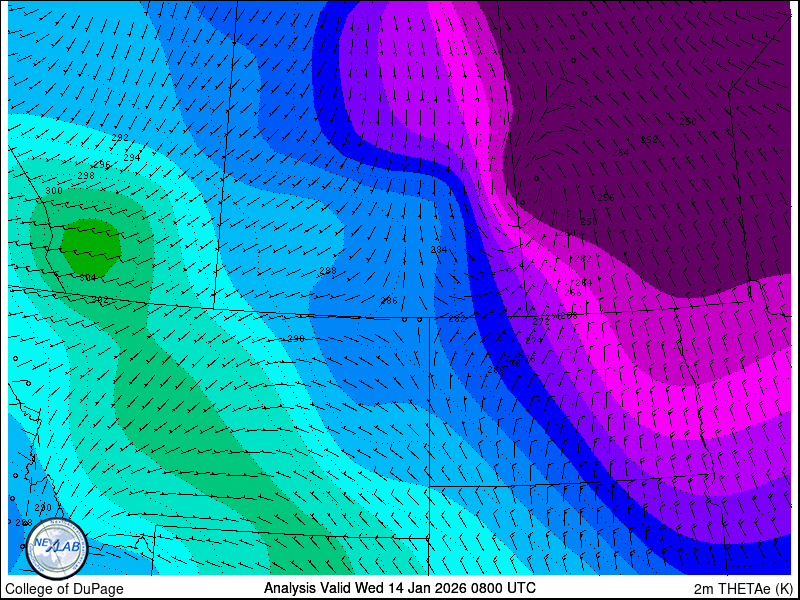800x600 pixels.
Task: Click the 256 contour label
Action: [x=606, y=197]
